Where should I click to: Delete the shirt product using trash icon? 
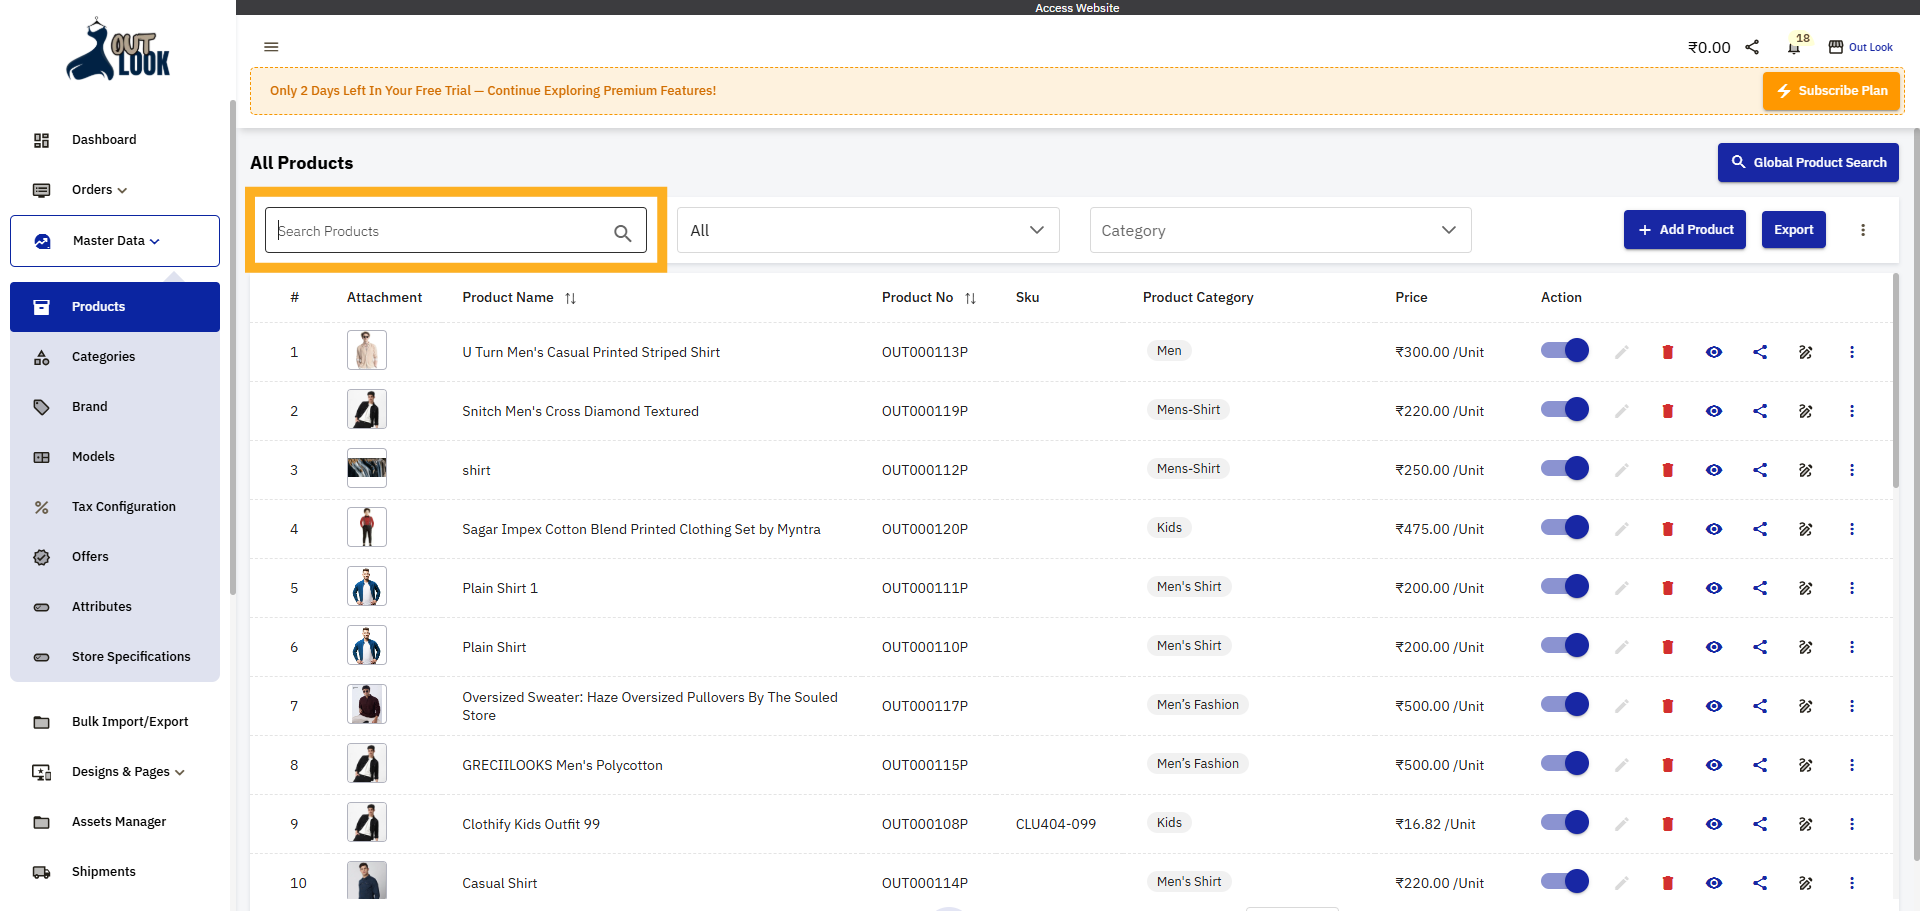pos(1667,469)
